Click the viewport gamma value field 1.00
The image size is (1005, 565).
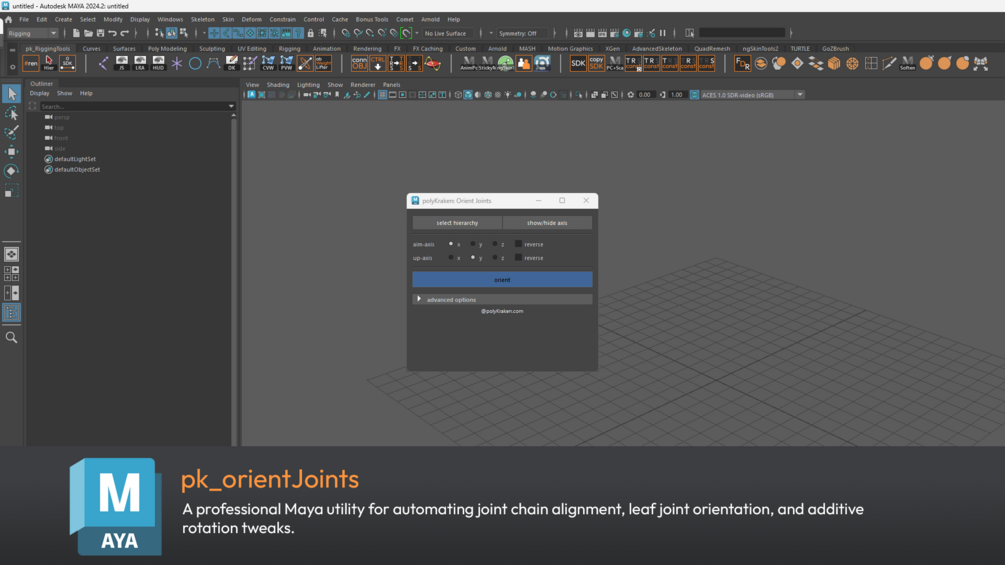[677, 95]
